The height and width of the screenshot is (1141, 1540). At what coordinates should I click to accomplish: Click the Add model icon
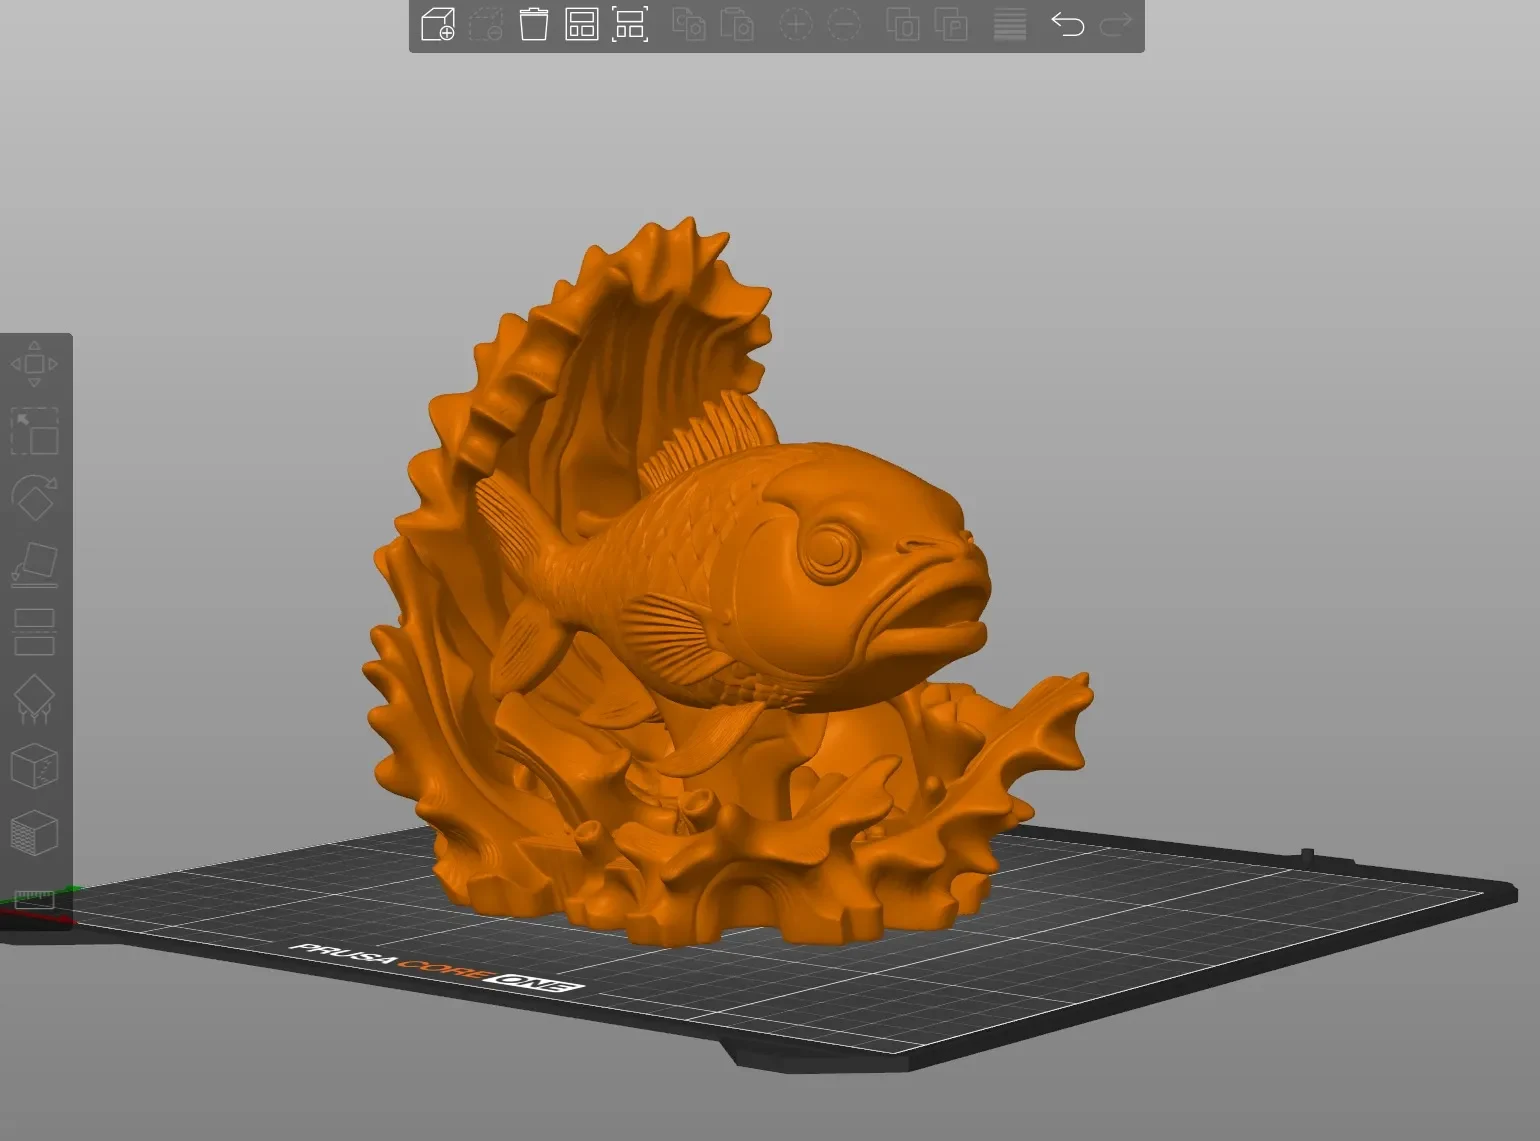point(438,25)
